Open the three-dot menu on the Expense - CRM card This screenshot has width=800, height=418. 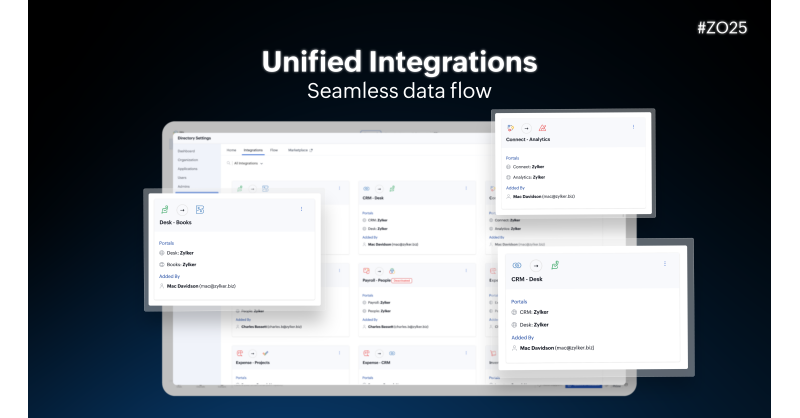466,353
